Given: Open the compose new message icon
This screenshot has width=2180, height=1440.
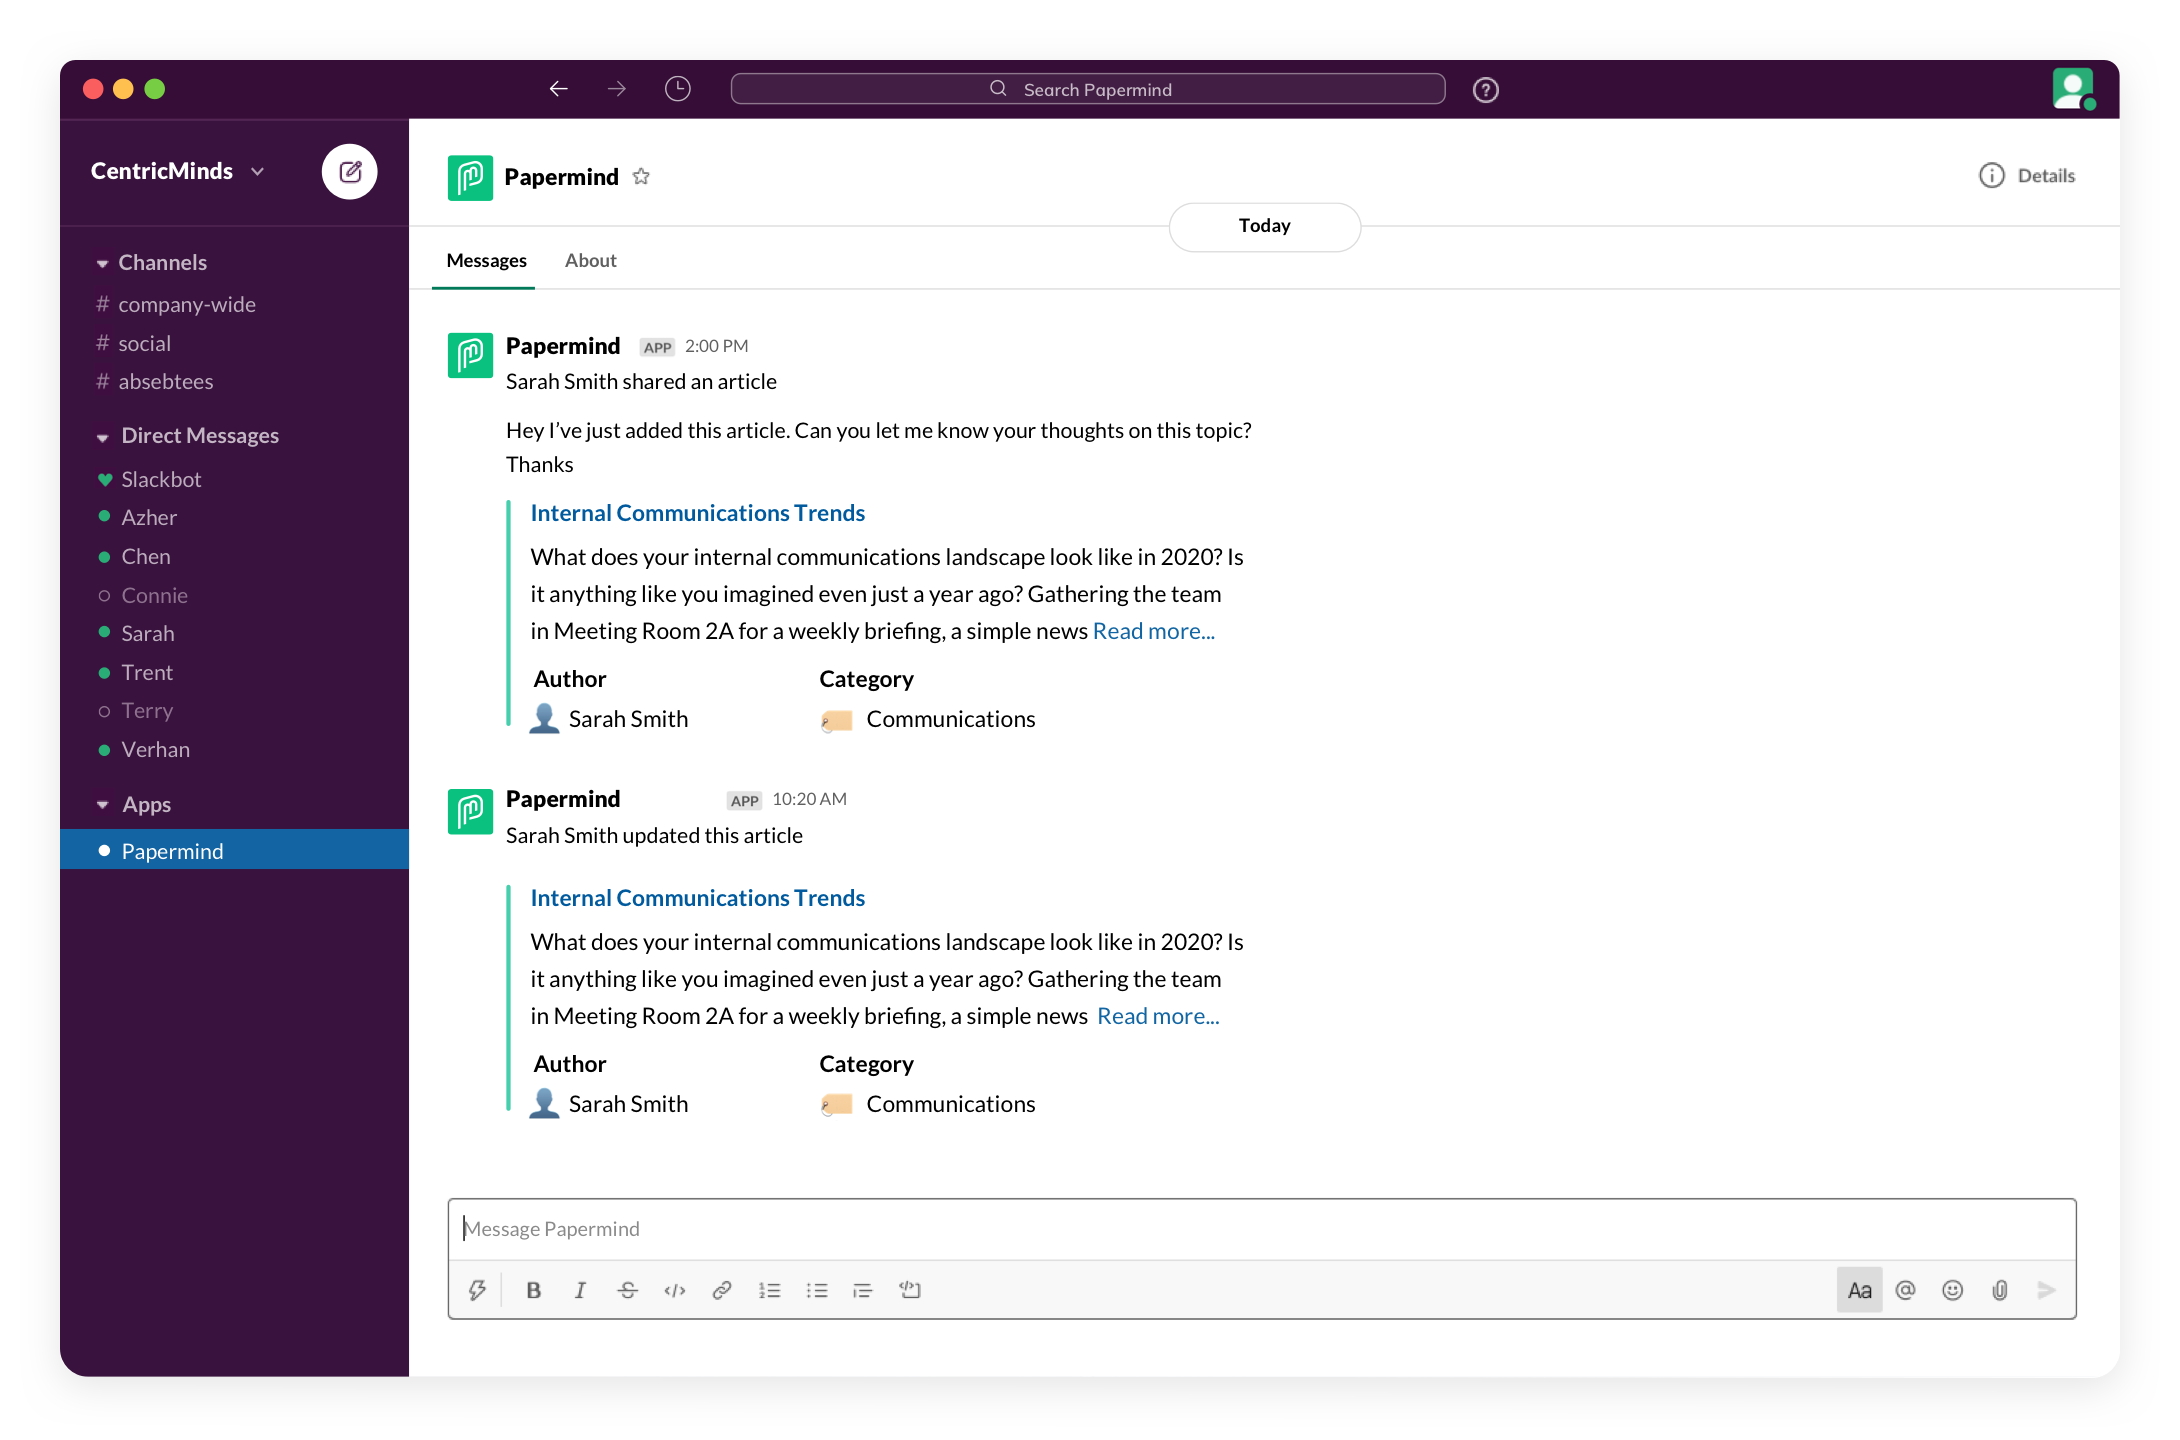Looking at the screenshot, I should click(x=349, y=171).
